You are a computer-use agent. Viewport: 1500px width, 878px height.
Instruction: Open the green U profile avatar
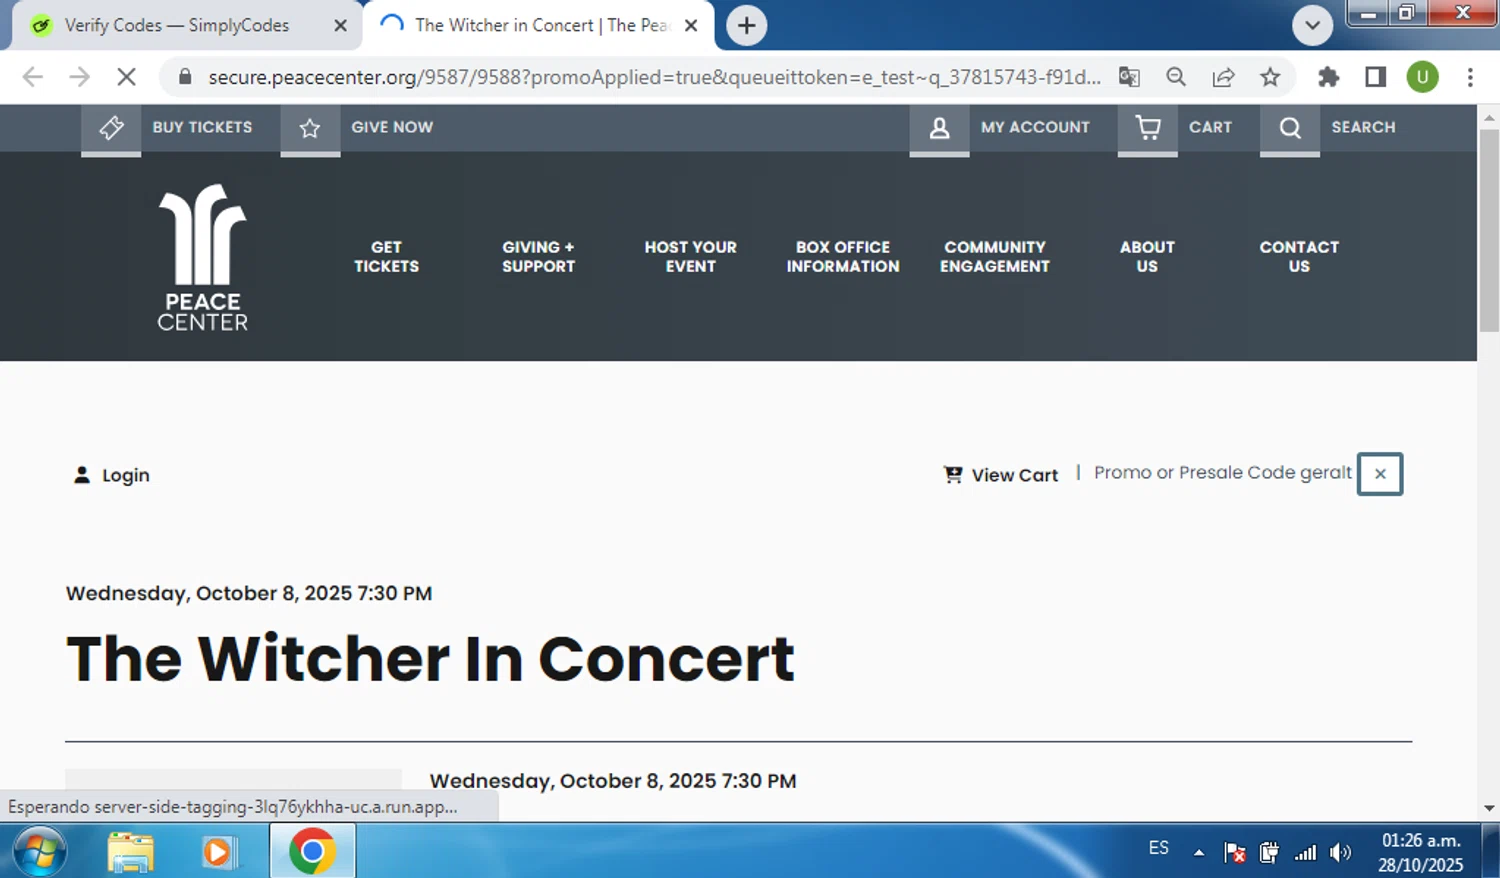coord(1422,77)
